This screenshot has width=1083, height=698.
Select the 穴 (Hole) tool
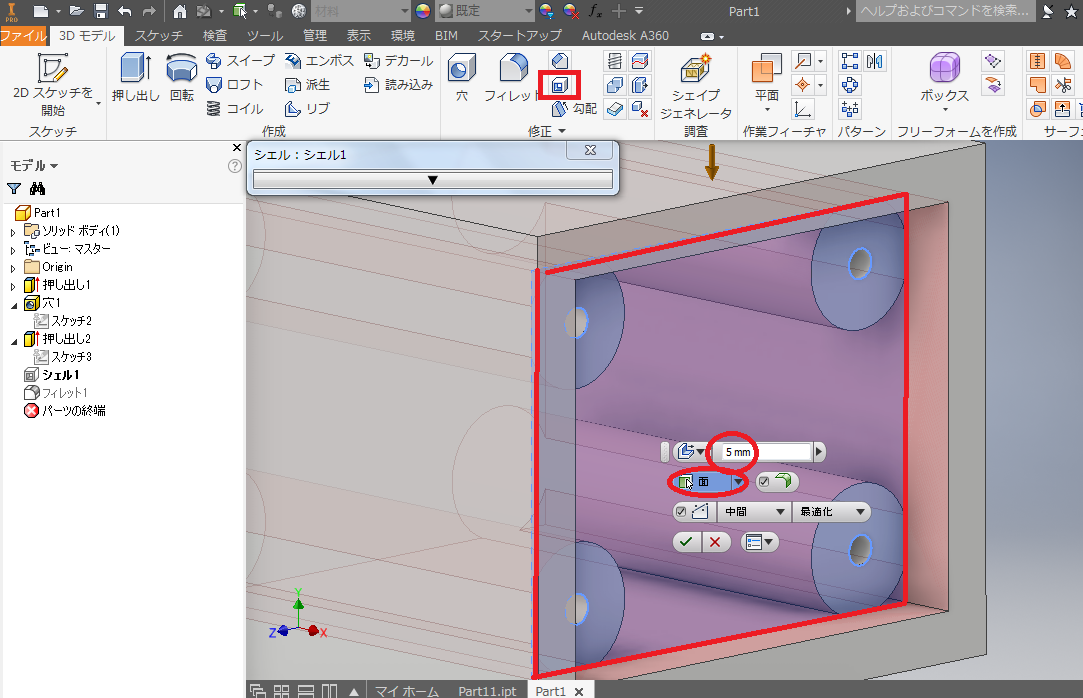point(461,77)
